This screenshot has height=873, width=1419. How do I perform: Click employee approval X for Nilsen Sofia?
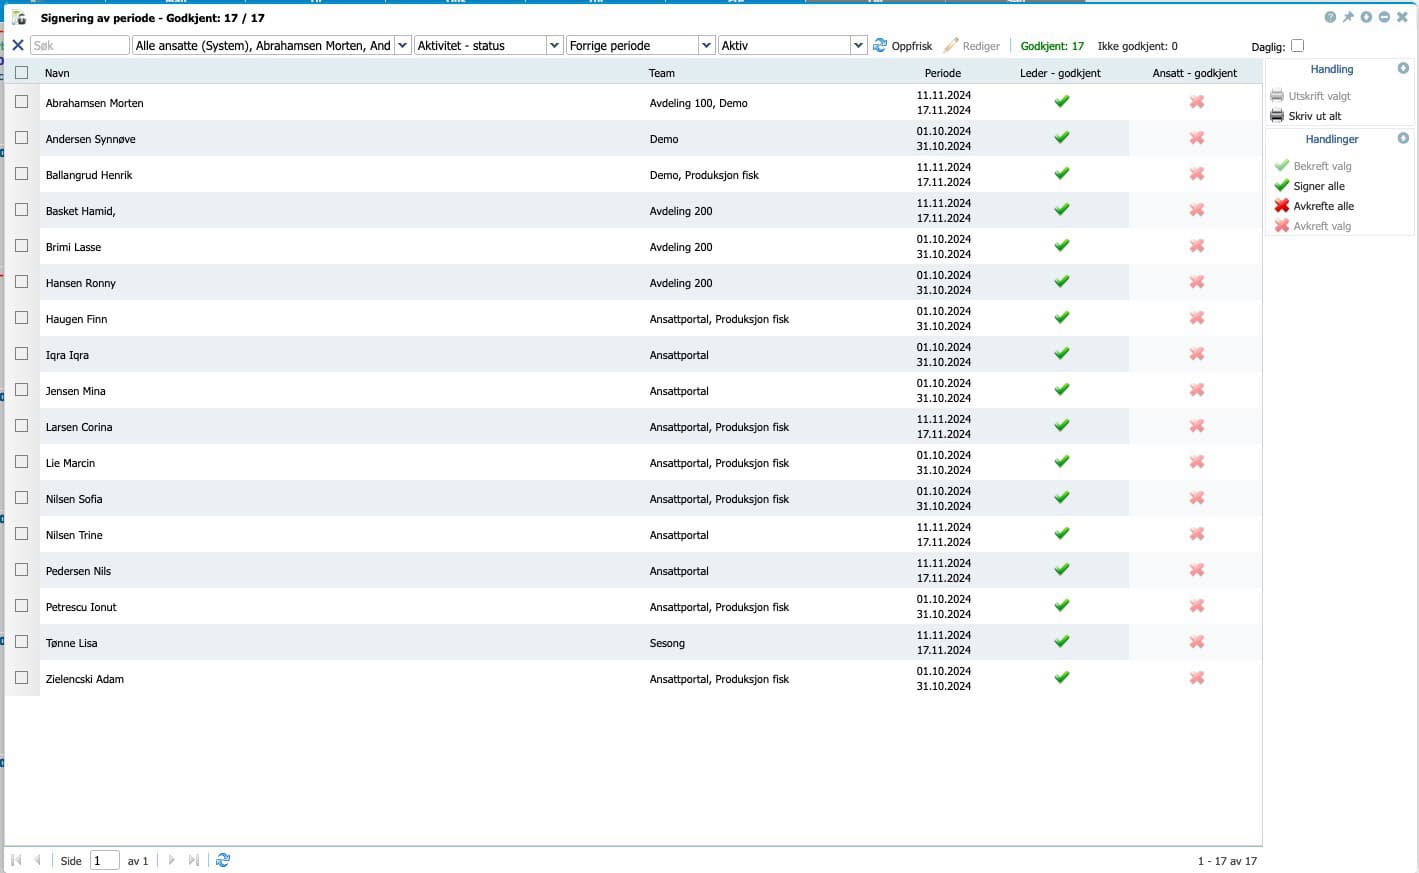point(1197,498)
